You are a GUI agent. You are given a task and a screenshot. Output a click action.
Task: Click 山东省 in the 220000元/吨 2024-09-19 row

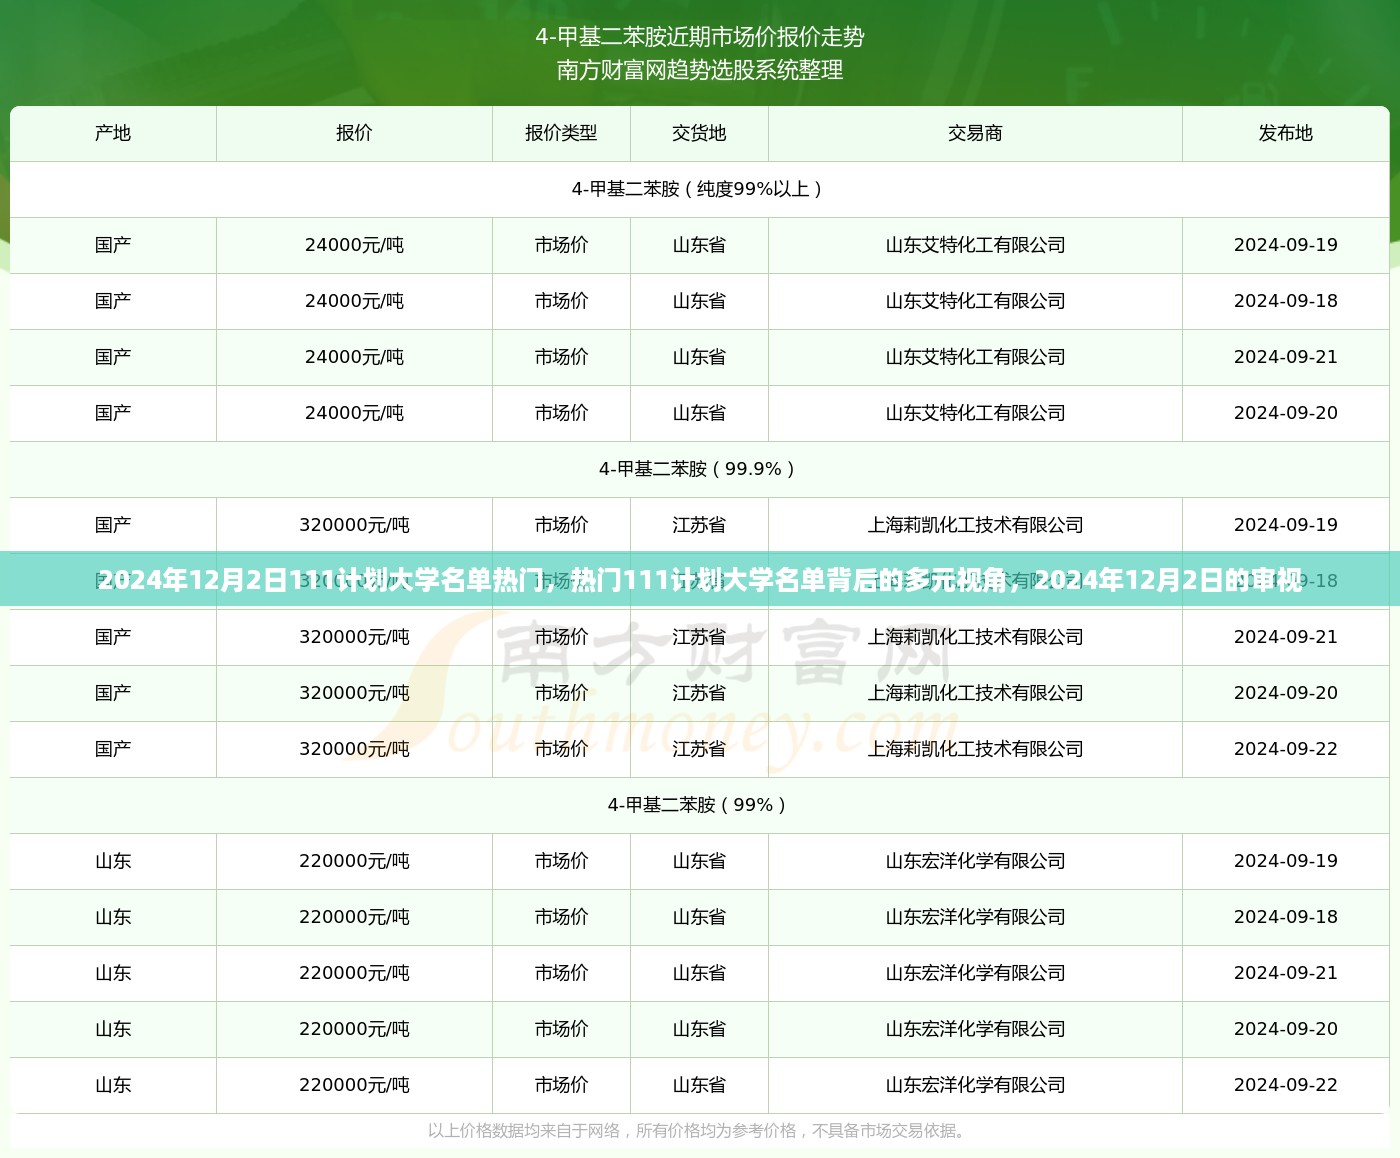coord(699,861)
